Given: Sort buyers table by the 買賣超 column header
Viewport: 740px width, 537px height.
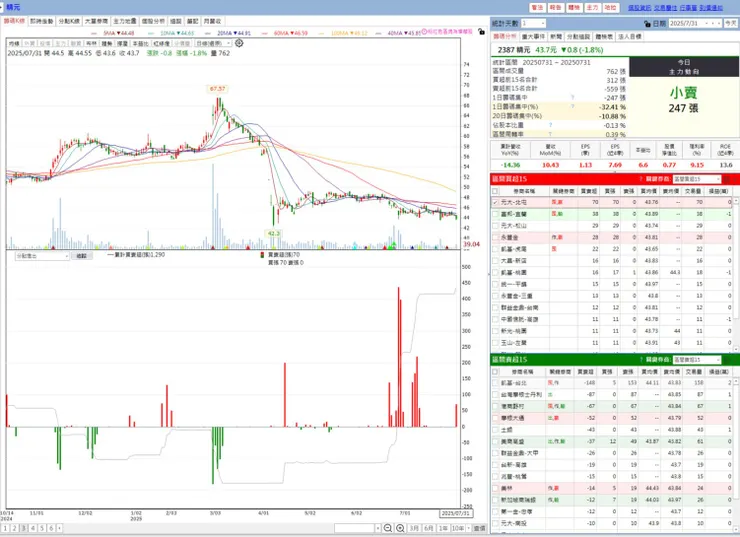Looking at the screenshot, I should pos(588,191).
